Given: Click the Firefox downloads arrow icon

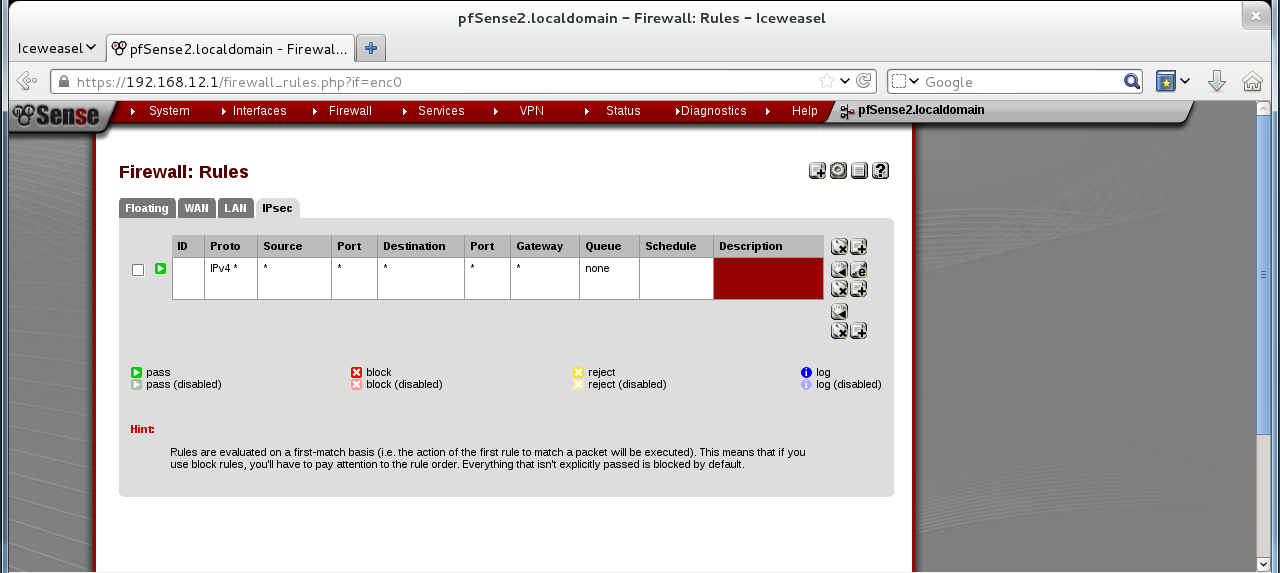Looking at the screenshot, I should point(1216,81).
